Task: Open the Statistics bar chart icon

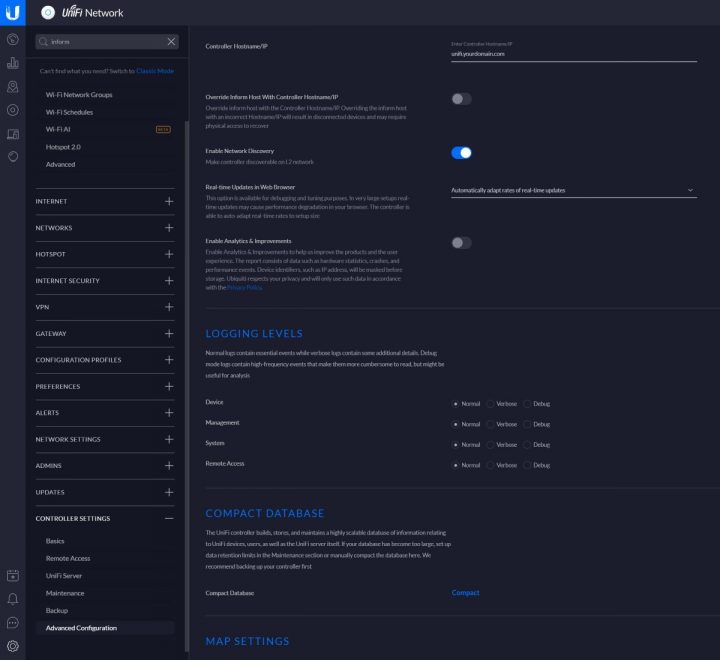Action: point(12,63)
